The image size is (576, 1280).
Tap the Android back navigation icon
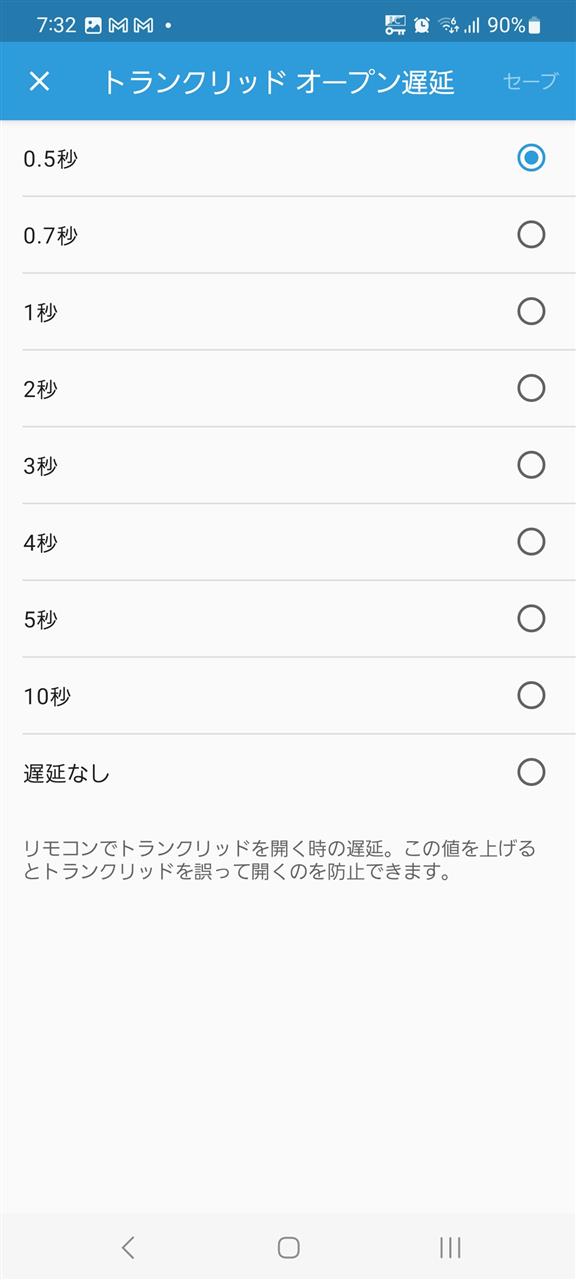tap(127, 1246)
